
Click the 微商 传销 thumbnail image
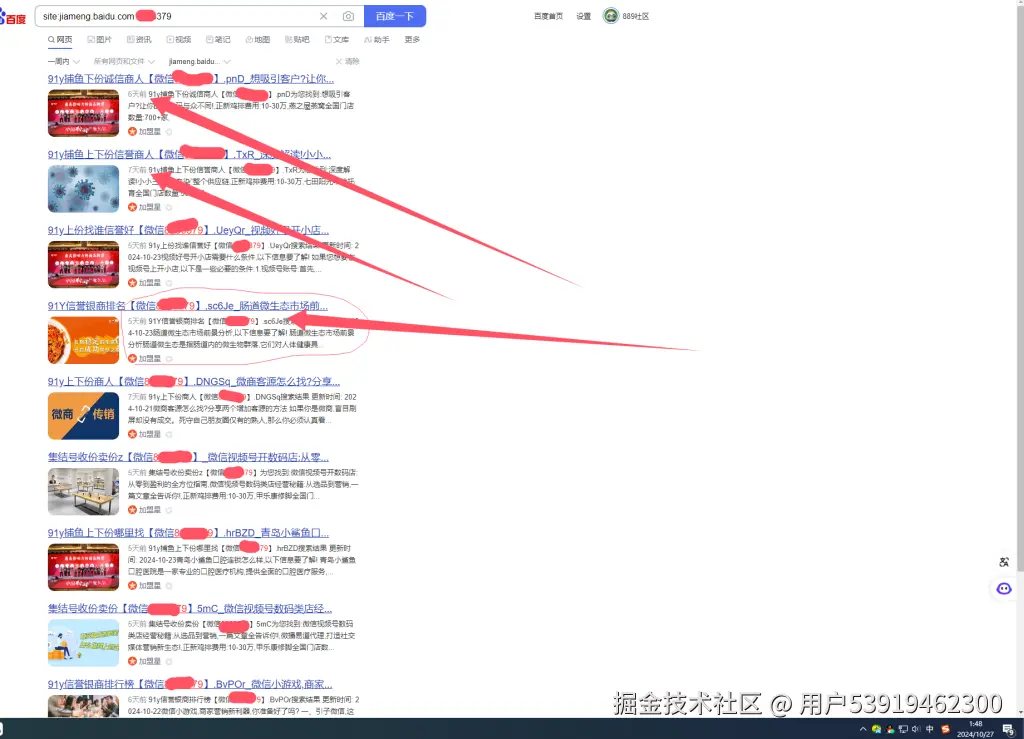(84, 416)
